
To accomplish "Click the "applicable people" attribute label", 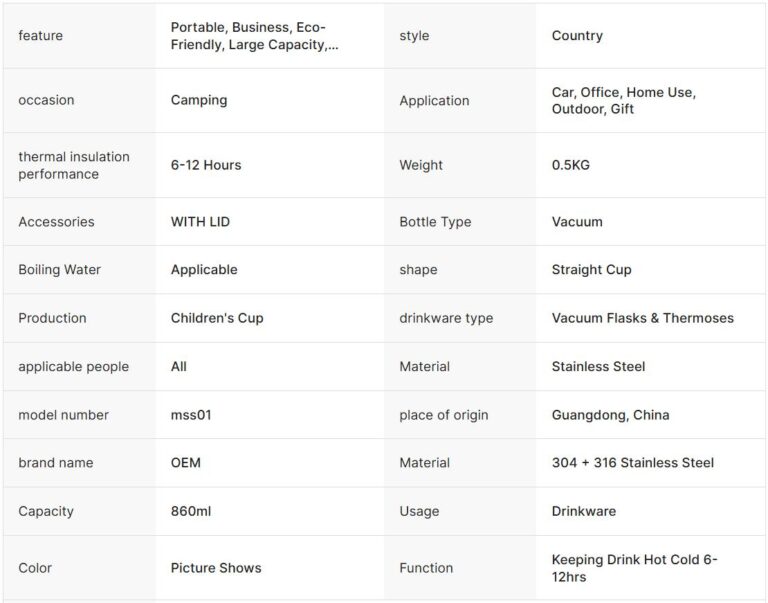I will (x=73, y=367).
